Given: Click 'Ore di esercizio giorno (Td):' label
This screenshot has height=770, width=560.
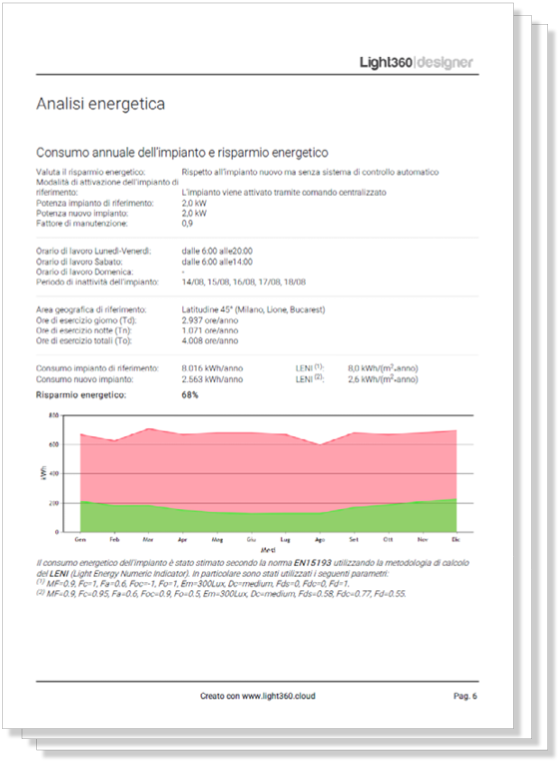Looking at the screenshot, I should click(86, 321).
